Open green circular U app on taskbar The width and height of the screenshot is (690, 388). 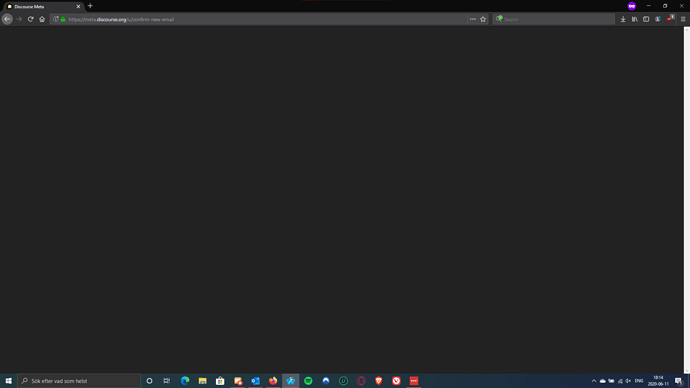tap(343, 381)
